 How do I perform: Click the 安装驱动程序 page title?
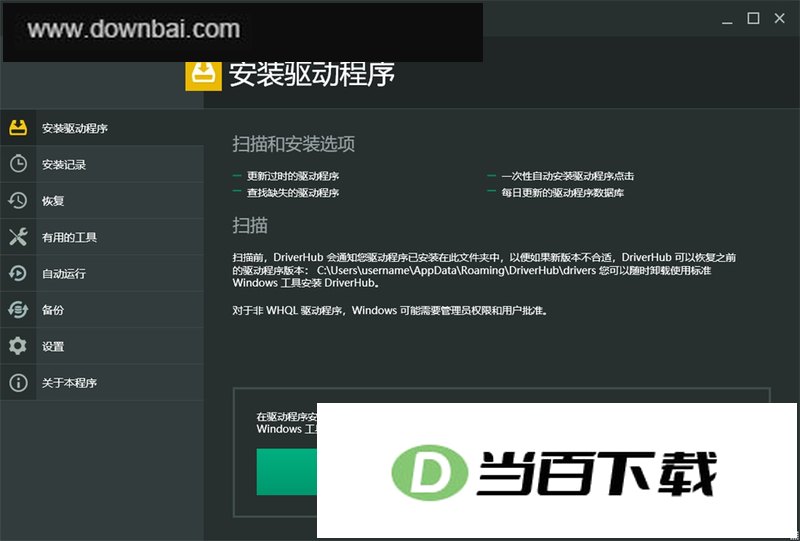pos(312,75)
